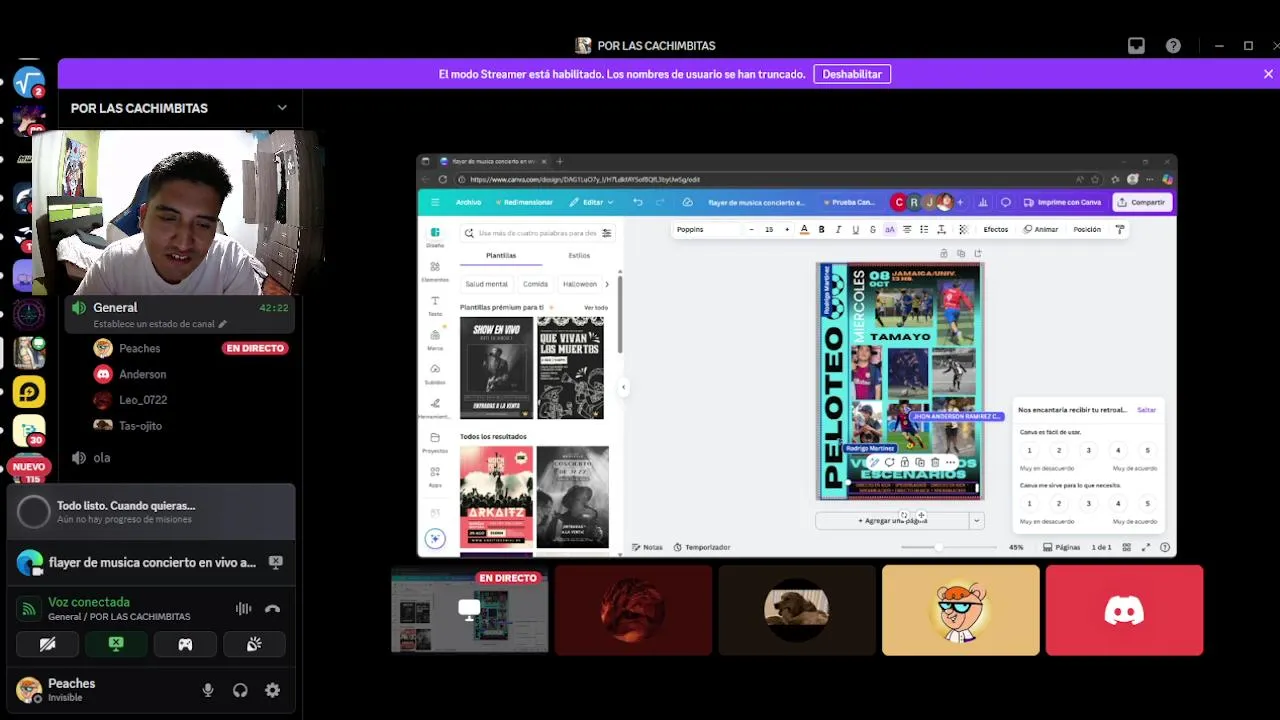The height and width of the screenshot is (720, 1280).
Task: Toggle bold text formatting
Action: click(x=822, y=229)
